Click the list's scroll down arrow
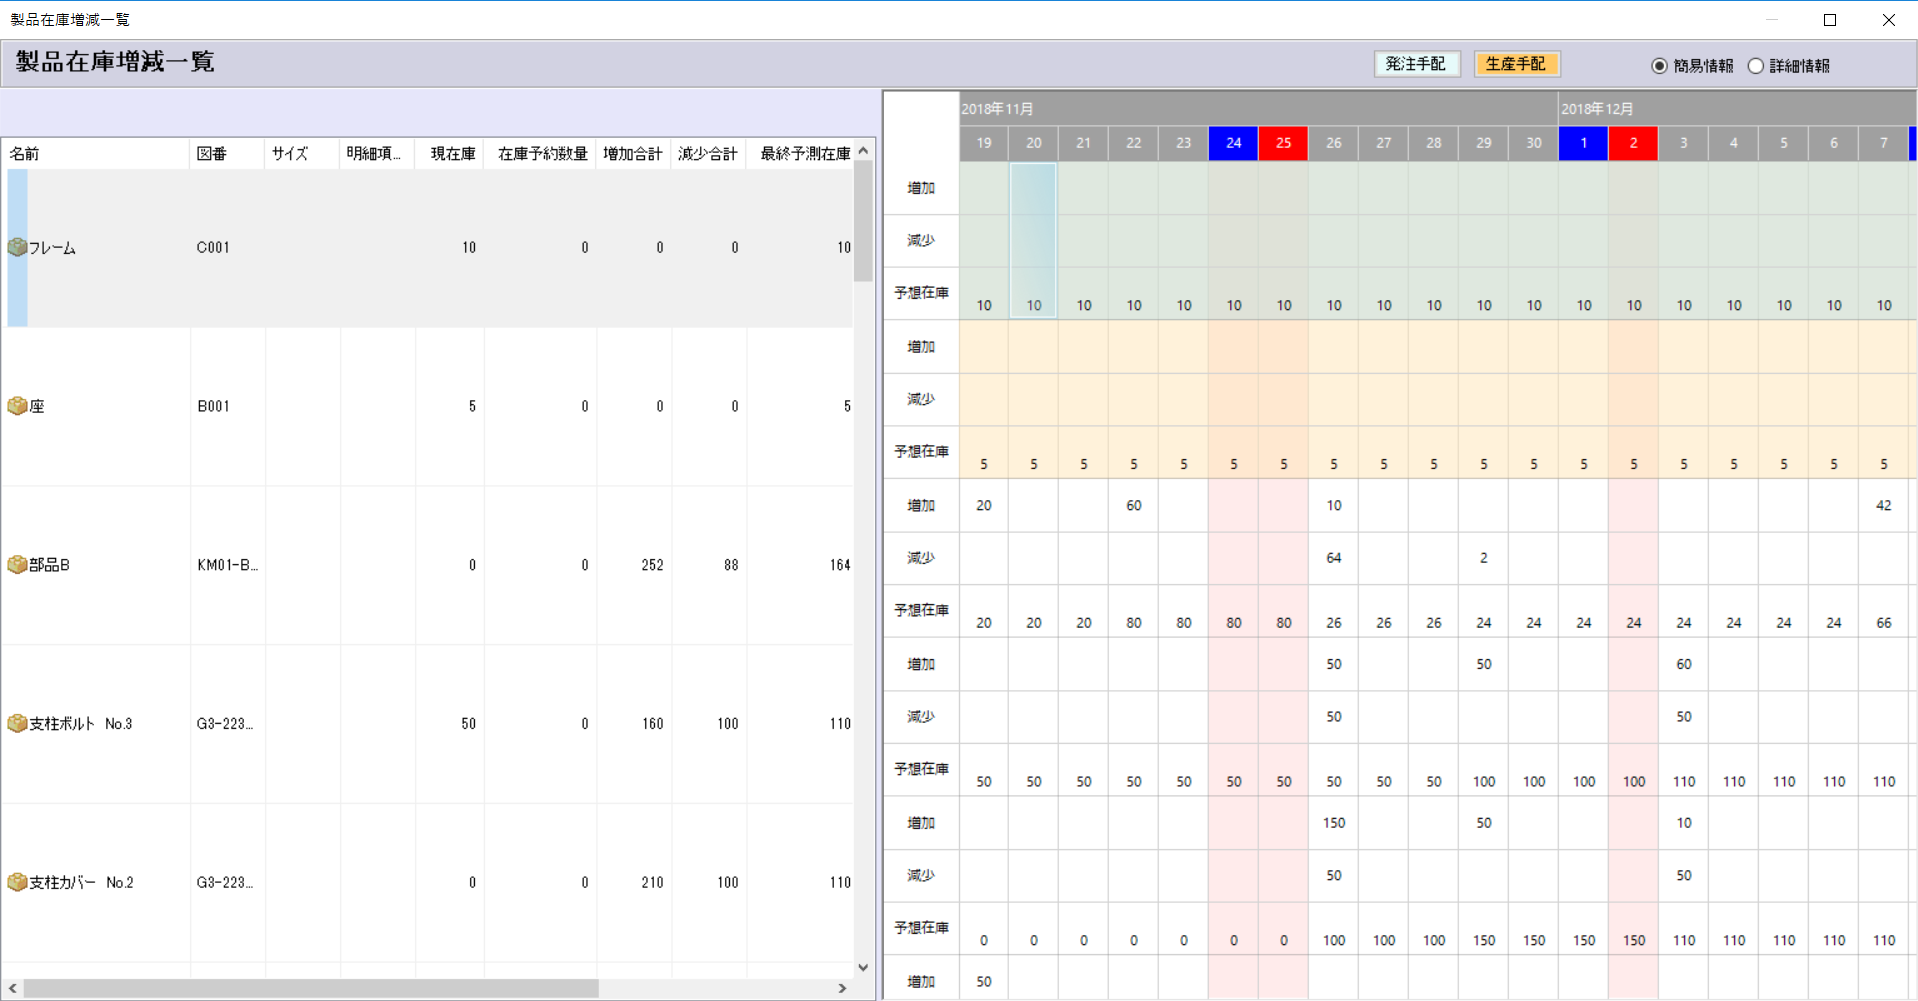This screenshot has width=1918, height=1001. coord(864,967)
